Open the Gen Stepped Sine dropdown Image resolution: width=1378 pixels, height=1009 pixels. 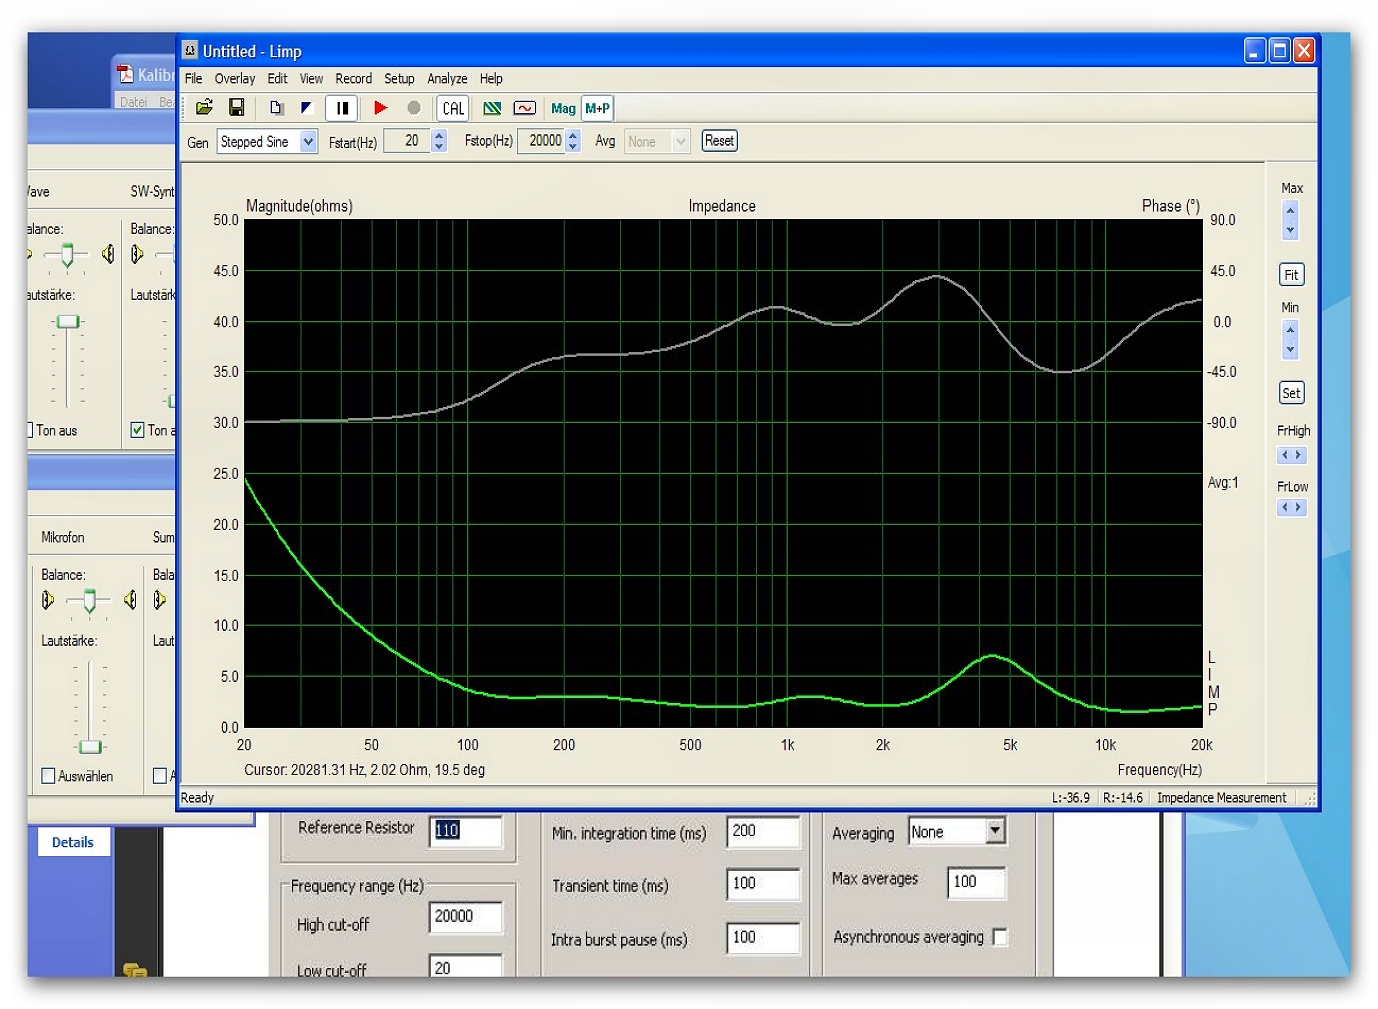pyautogui.click(x=308, y=142)
